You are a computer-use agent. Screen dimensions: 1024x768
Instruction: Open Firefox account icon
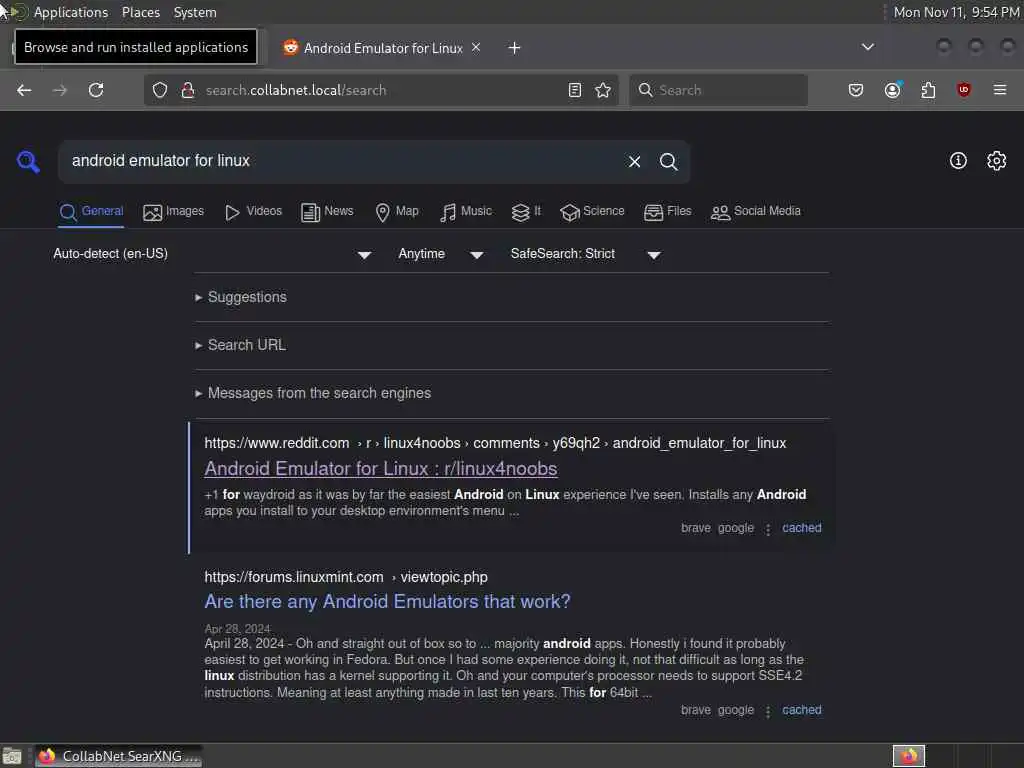pyautogui.click(x=893, y=90)
